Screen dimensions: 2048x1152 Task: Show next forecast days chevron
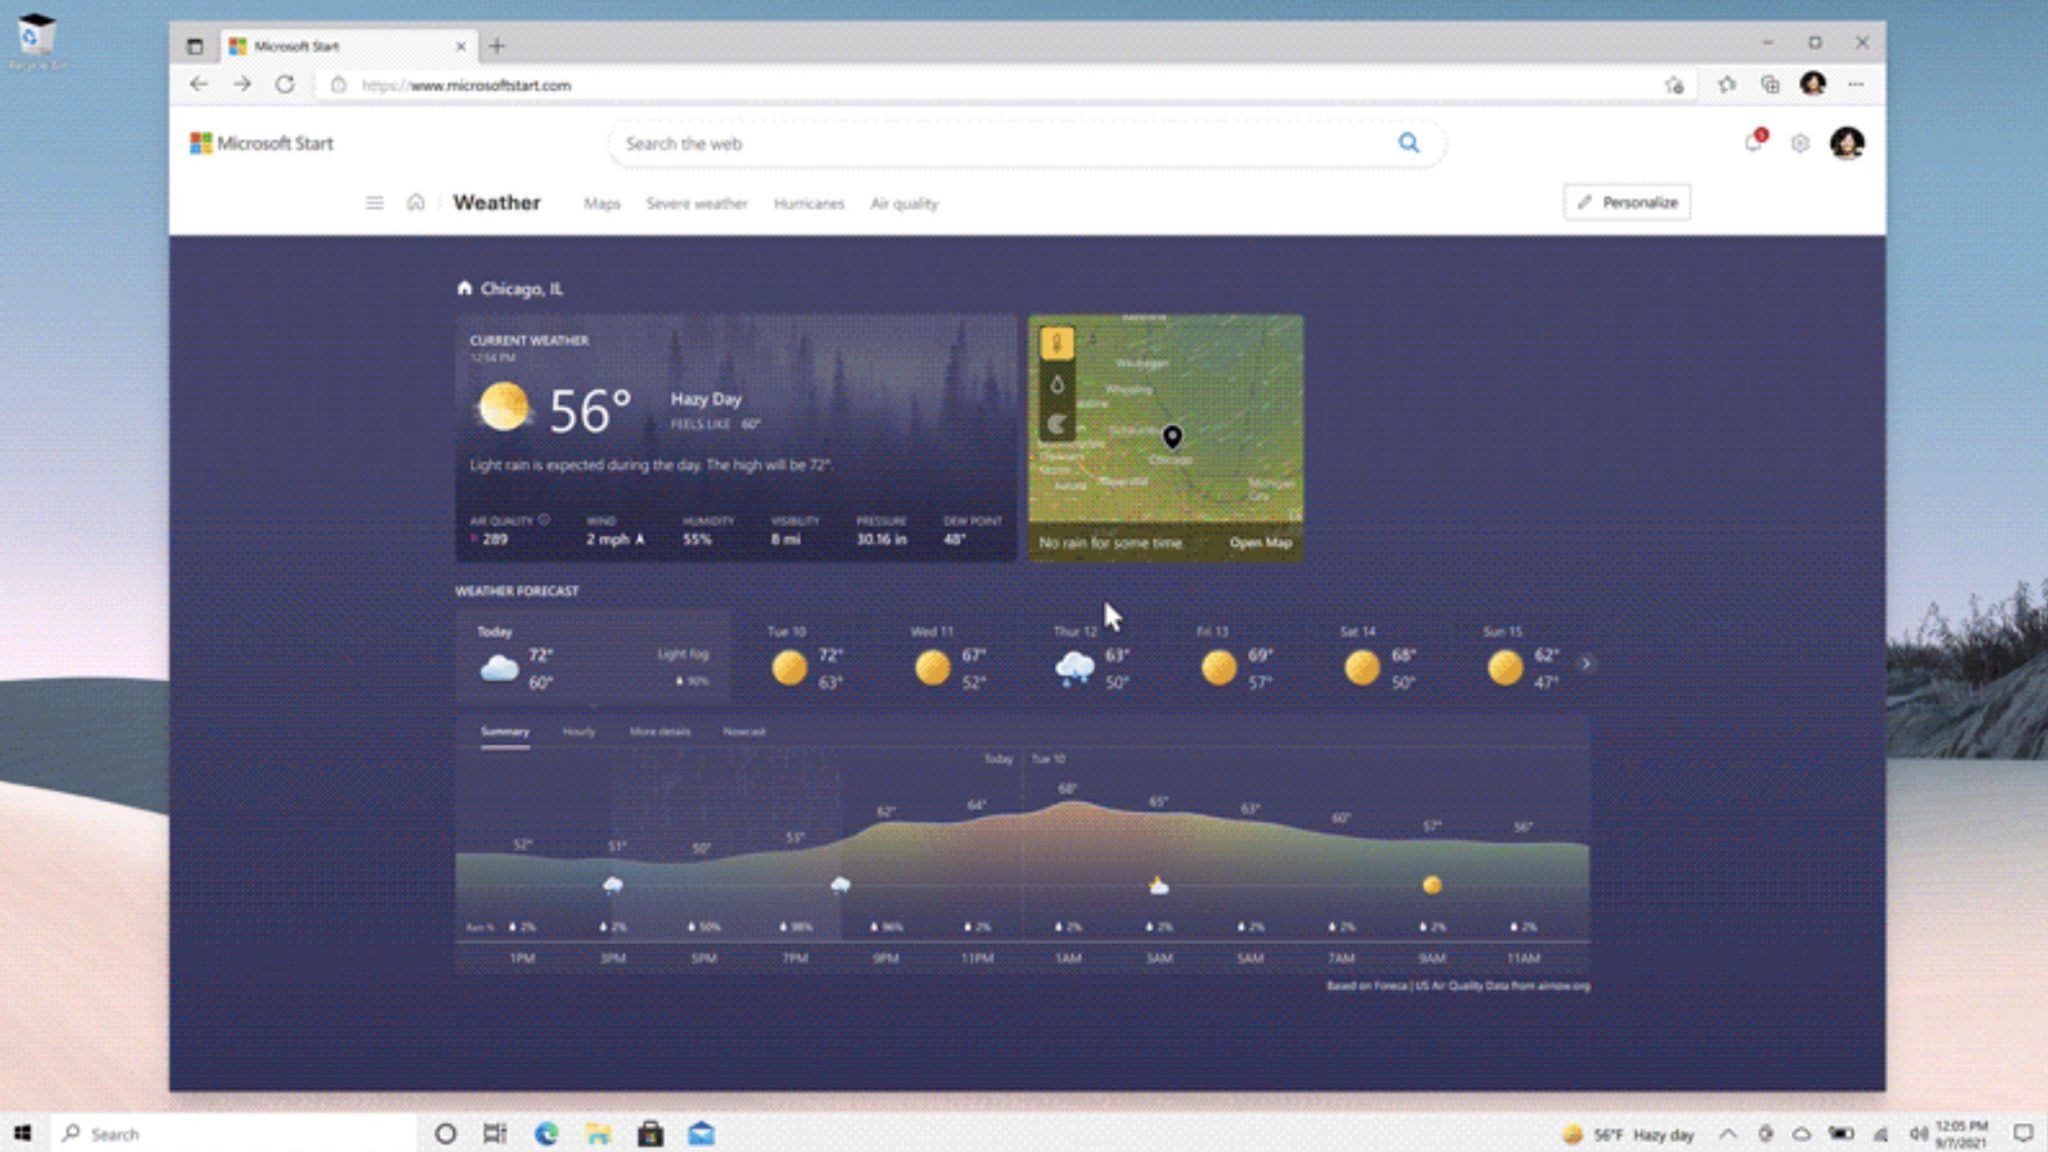coord(1586,663)
